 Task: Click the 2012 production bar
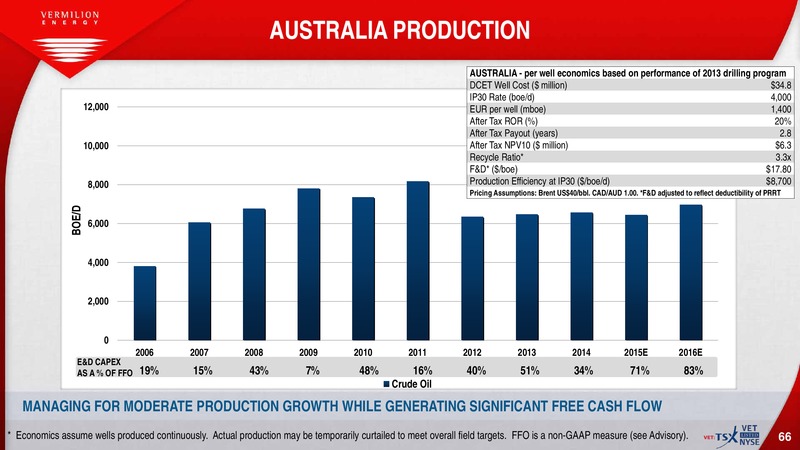(472, 279)
